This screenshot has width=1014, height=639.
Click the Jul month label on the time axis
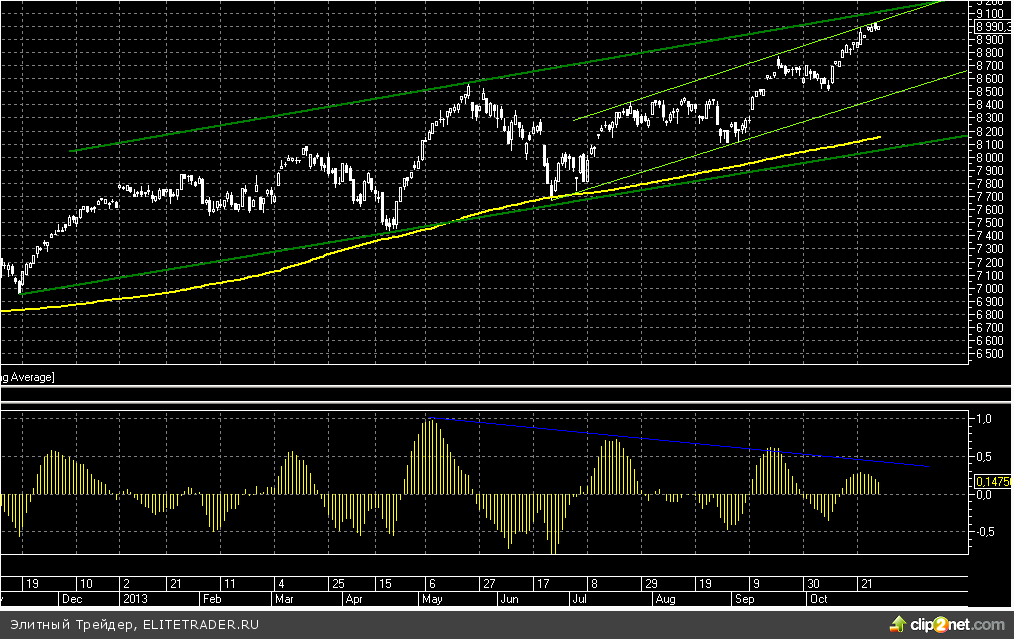click(580, 599)
